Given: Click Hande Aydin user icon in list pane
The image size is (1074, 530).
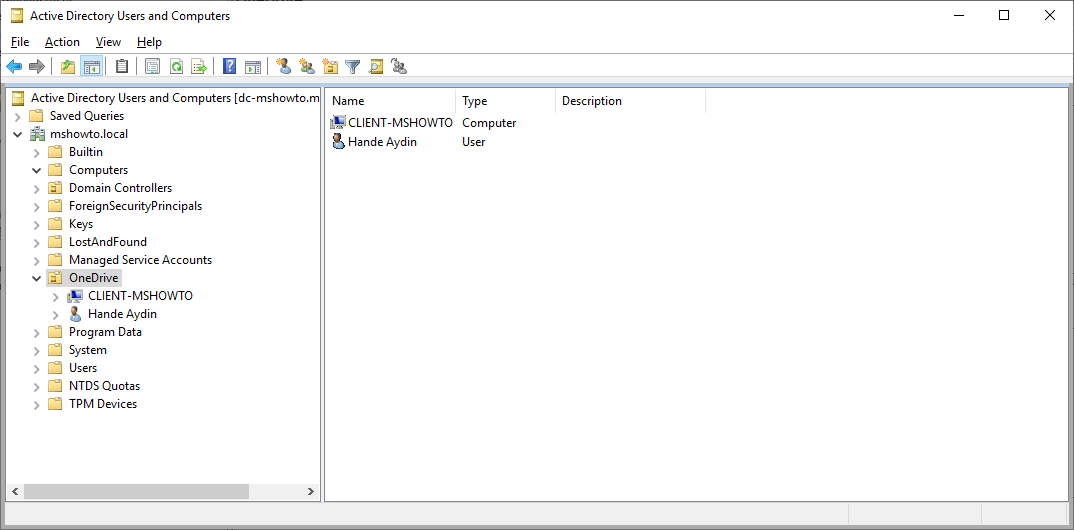Looking at the screenshot, I should pos(338,142).
